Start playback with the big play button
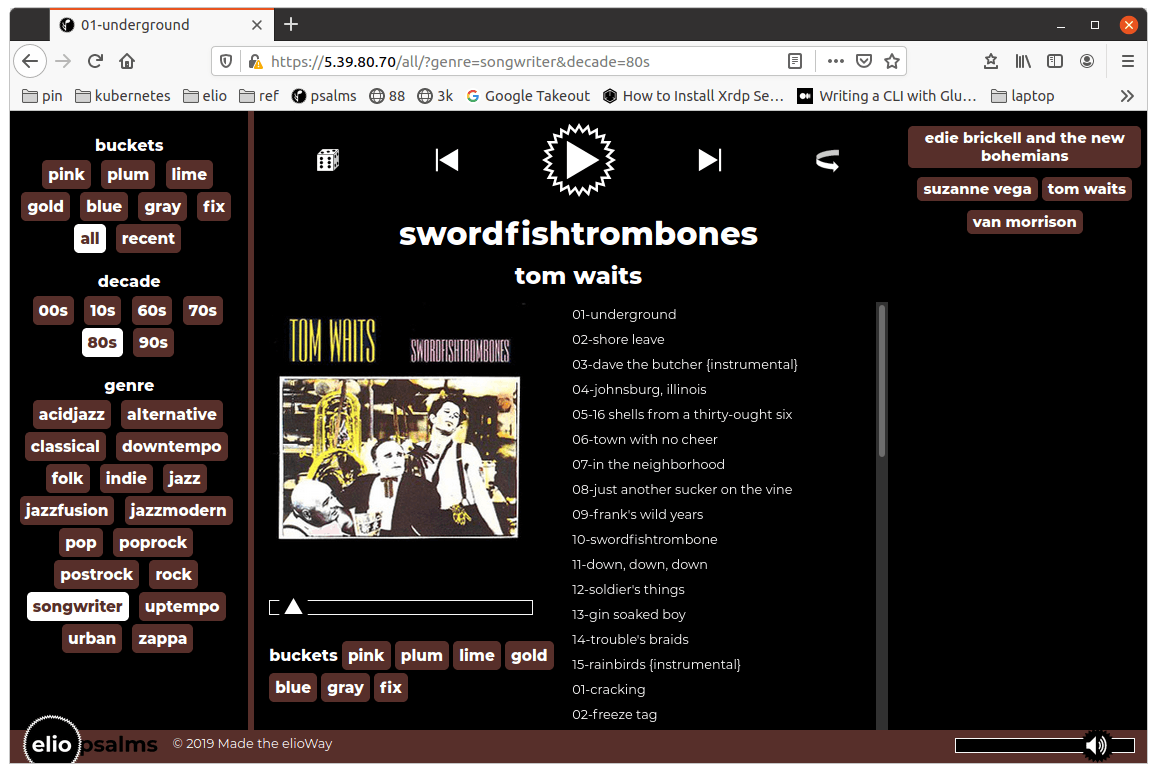The height and width of the screenshot is (773, 1157). (579, 160)
